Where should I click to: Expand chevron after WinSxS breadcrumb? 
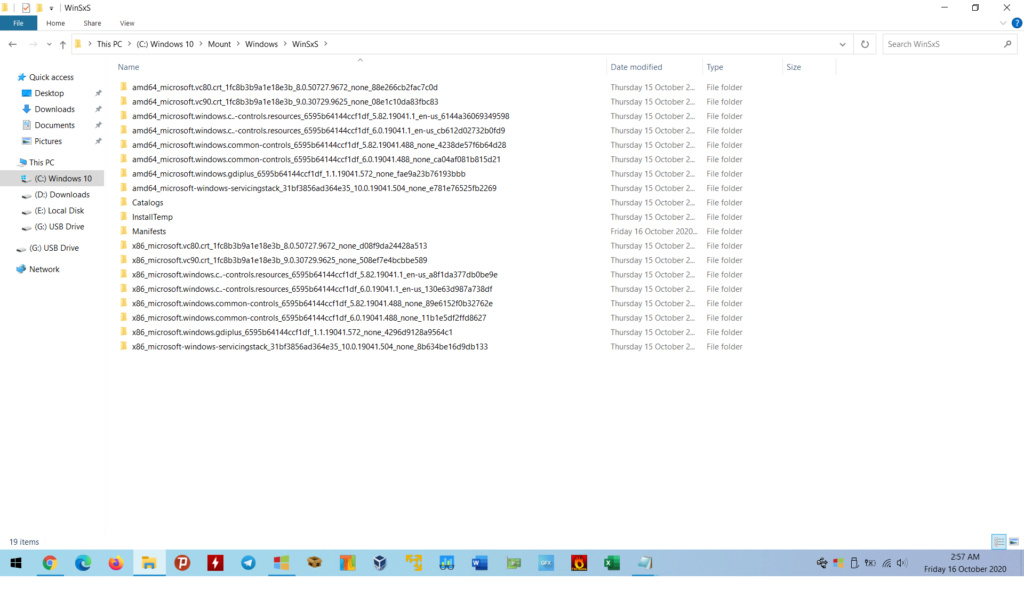coord(326,44)
